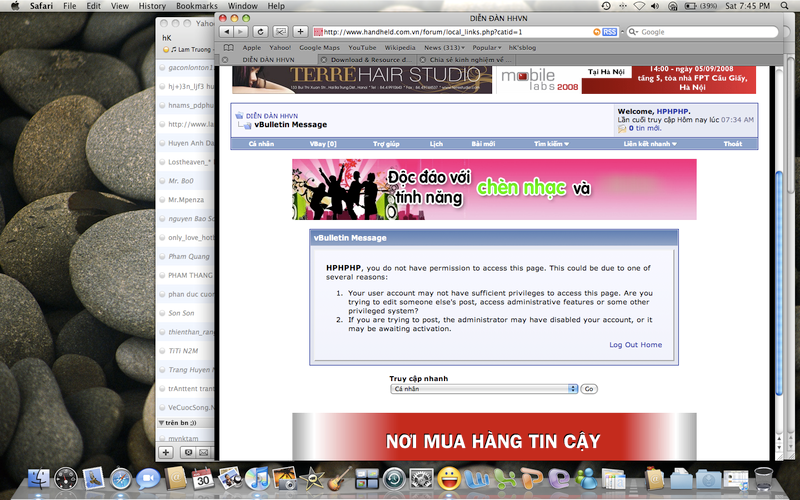Open the DIỄN ĐÀN HHVN breadcrumb link
800x500 pixels.
[272, 116]
